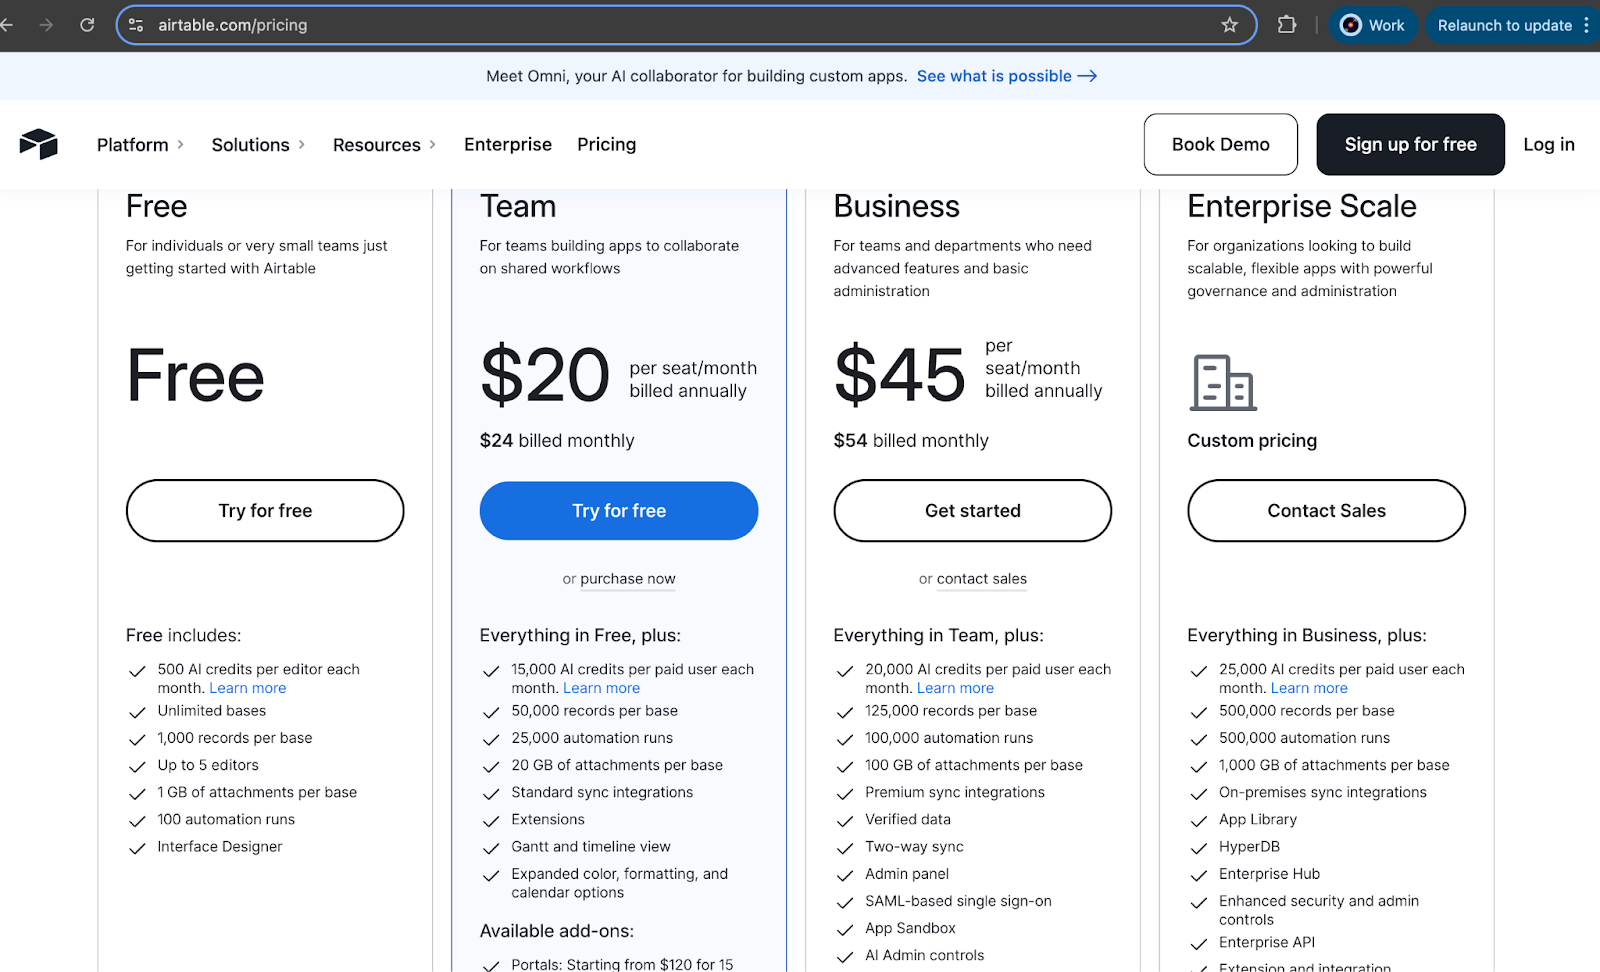Click 'Admin panel' feature text

907,874
